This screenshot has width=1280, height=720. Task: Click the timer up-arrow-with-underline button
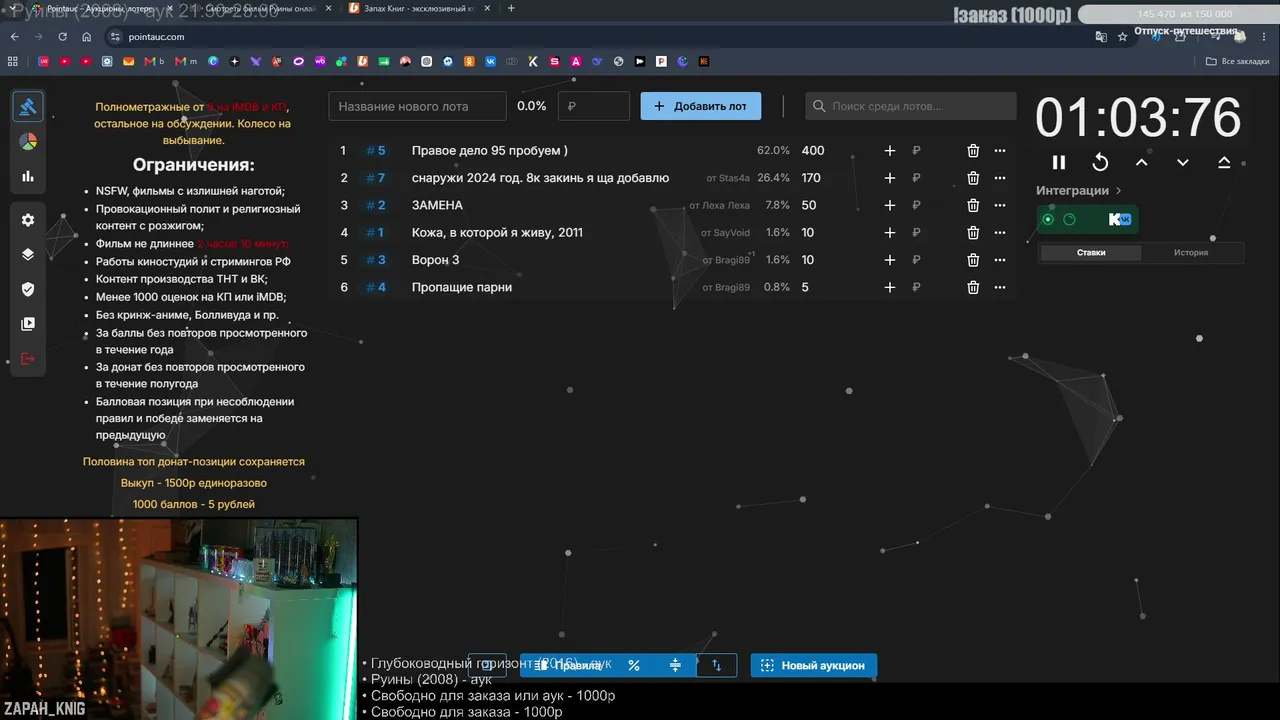[x=1224, y=162]
